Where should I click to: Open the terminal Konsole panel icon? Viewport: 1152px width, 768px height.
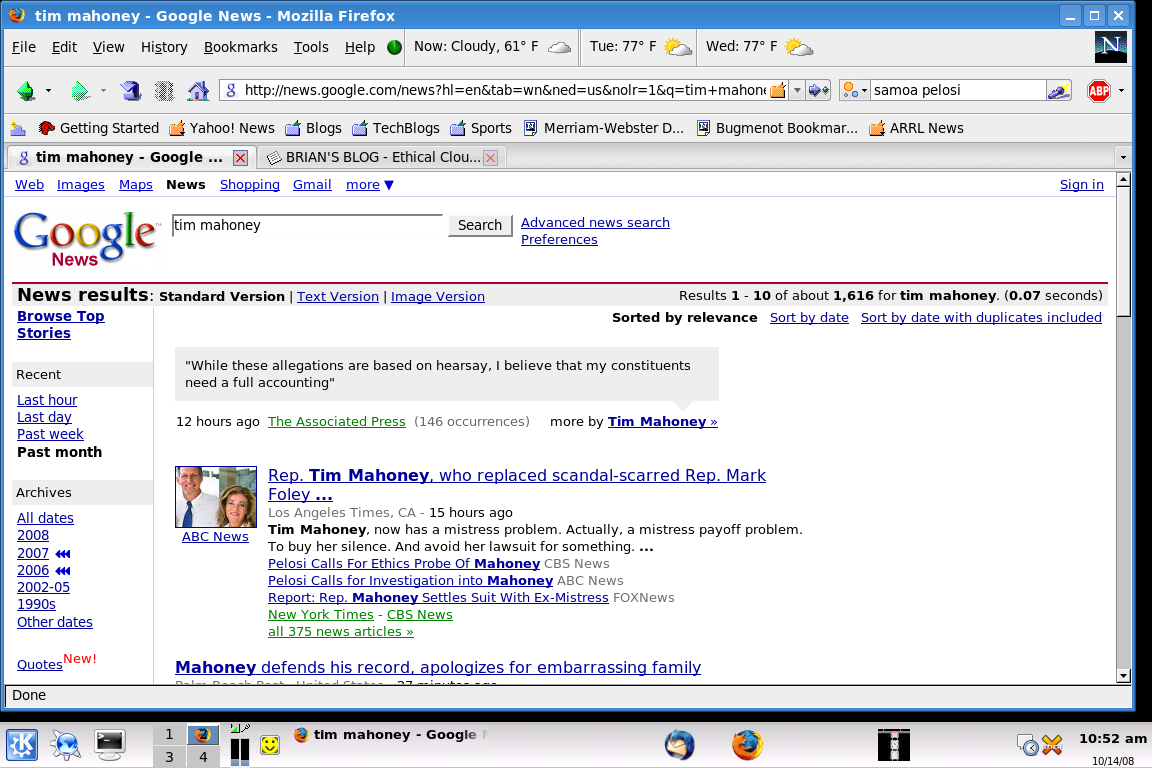109,745
